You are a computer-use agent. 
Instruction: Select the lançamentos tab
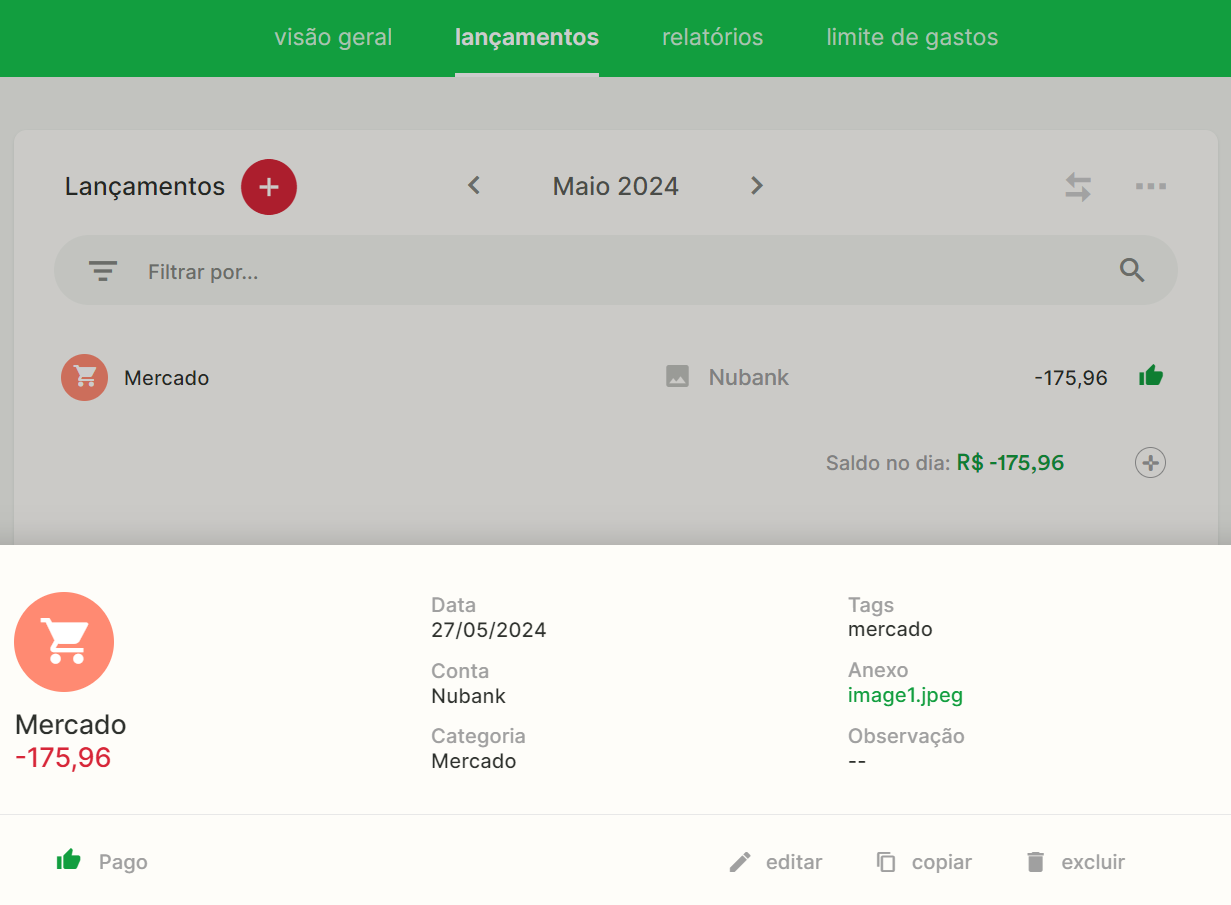tap(527, 38)
